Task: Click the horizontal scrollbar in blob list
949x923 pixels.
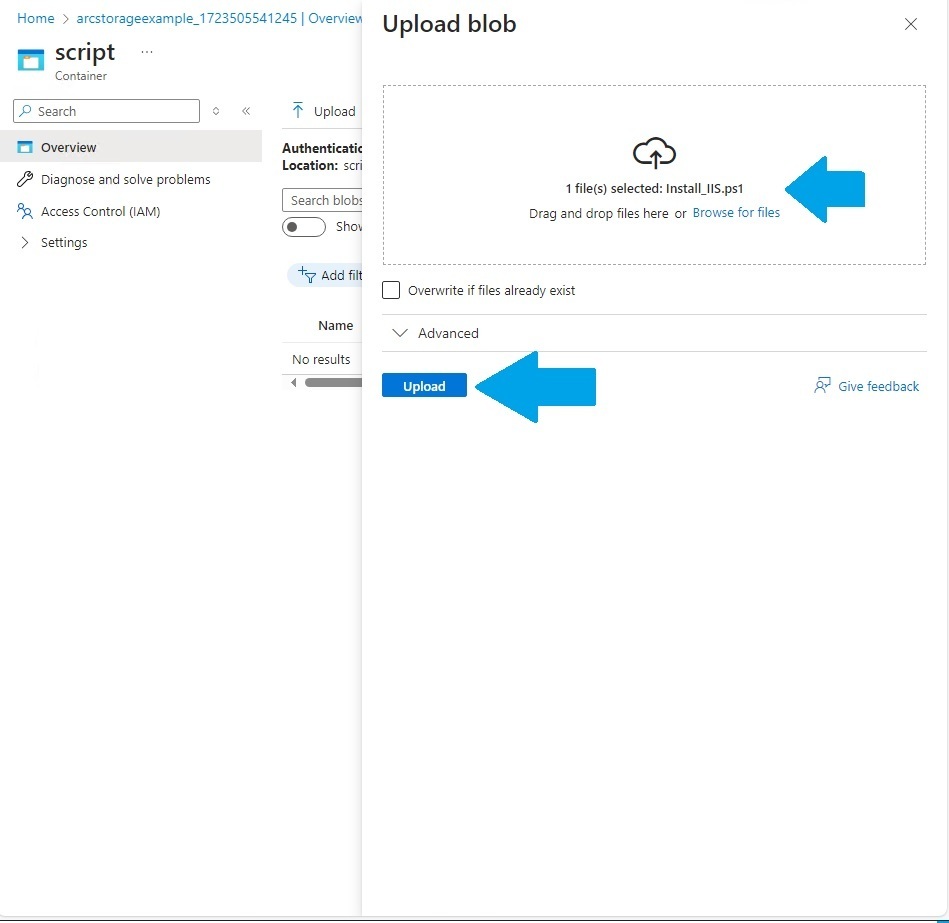Action: pos(333,382)
